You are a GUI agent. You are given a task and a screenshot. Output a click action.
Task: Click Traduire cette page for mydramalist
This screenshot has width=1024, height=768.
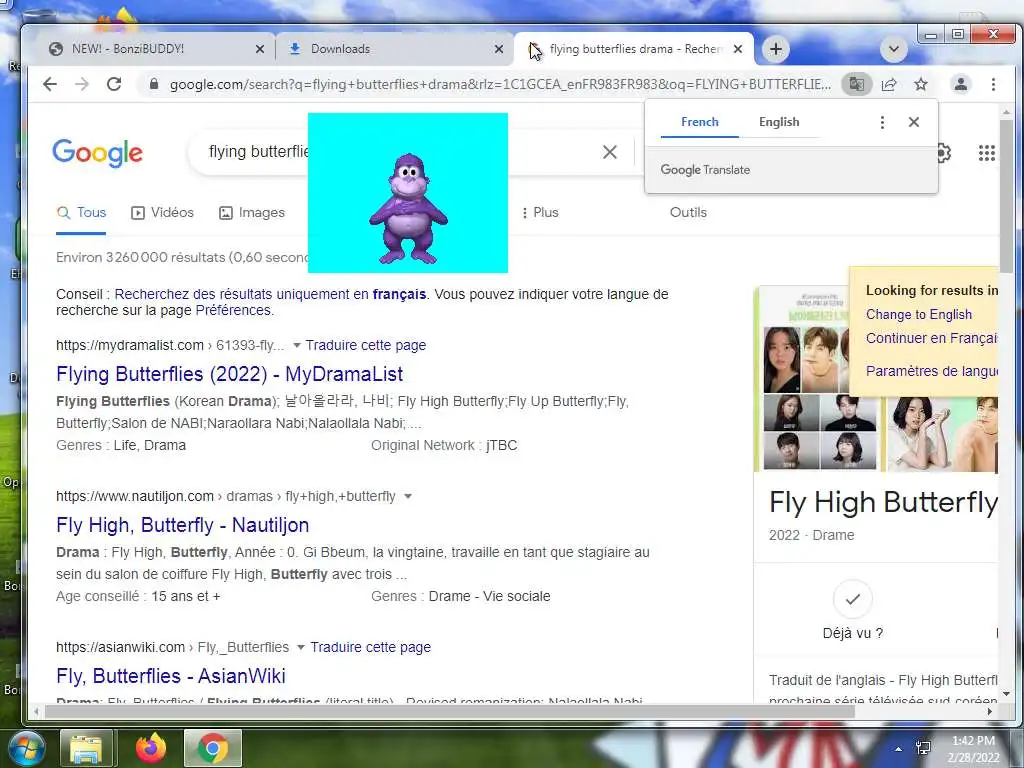(x=366, y=345)
